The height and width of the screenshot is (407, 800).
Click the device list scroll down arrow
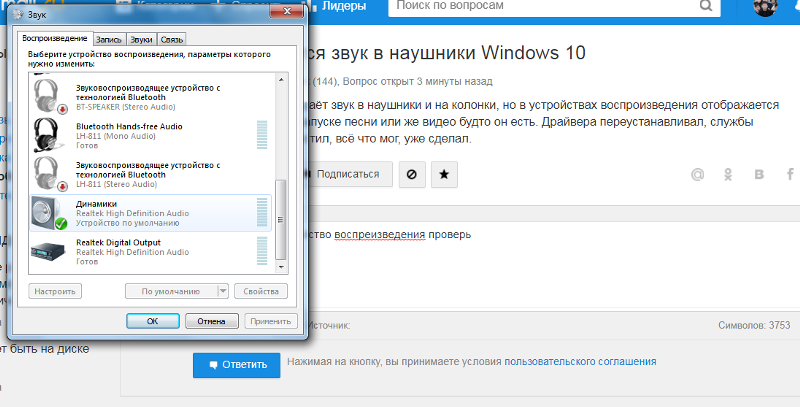[281, 267]
